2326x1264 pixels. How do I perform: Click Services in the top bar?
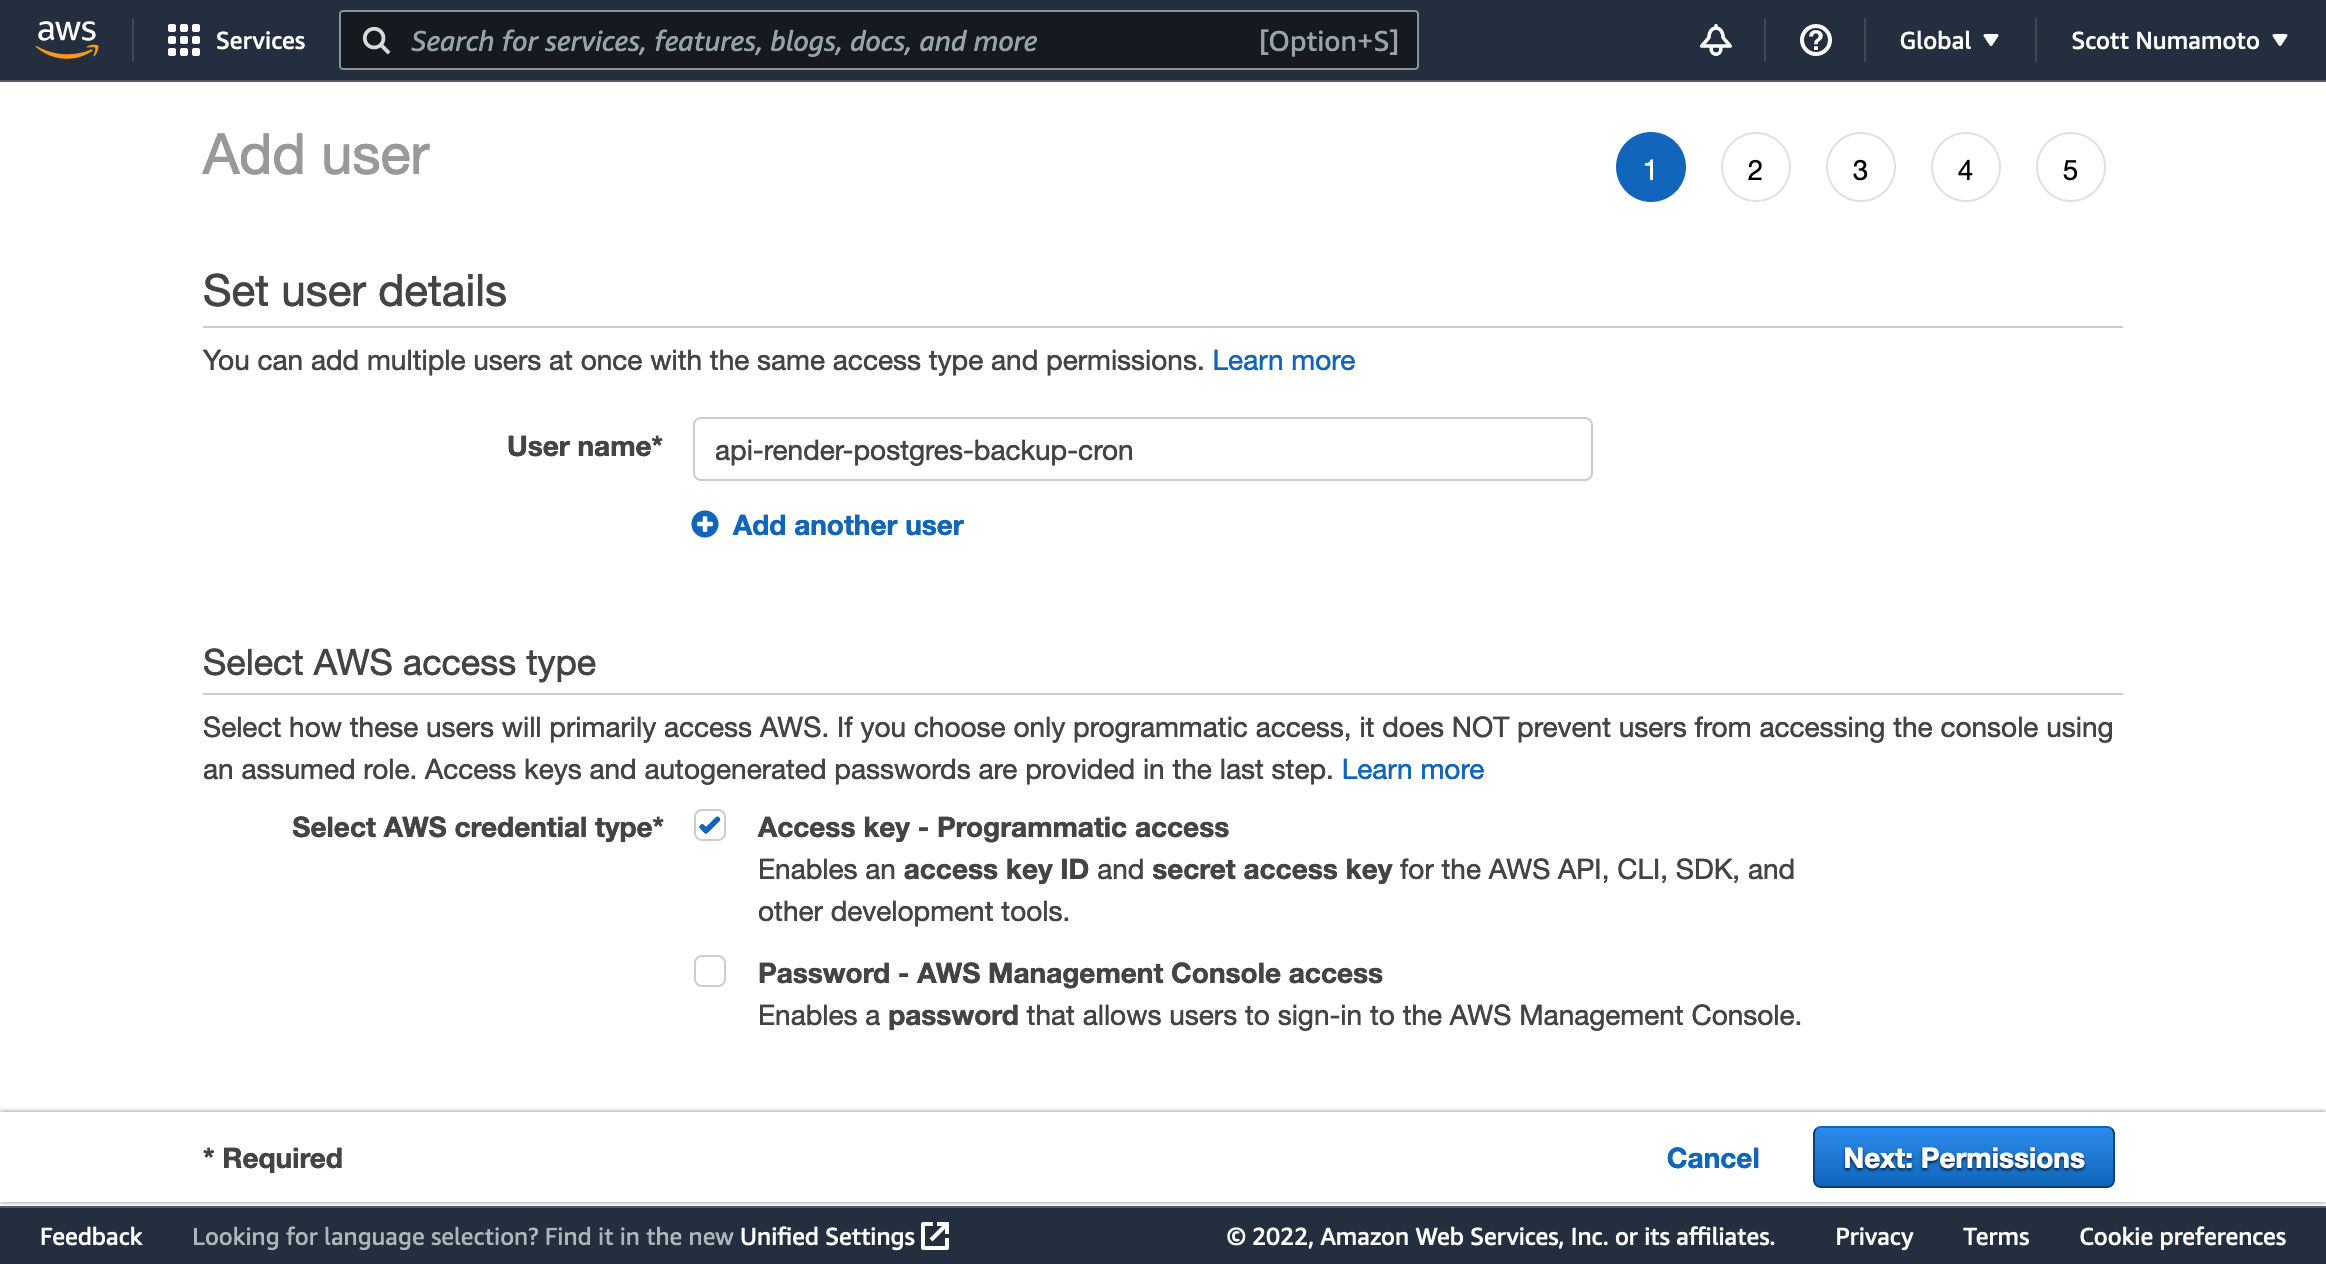point(260,40)
